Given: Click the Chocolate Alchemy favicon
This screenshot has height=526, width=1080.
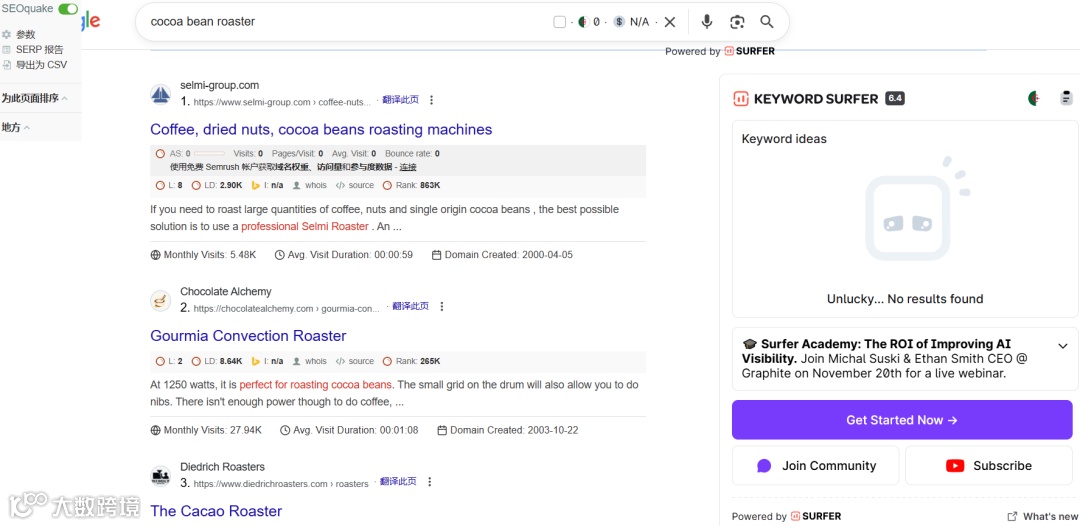Looking at the screenshot, I should click(x=160, y=301).
